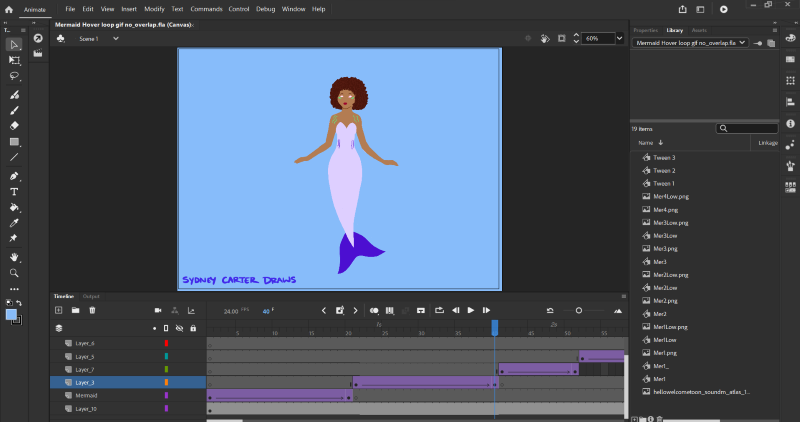The image size is (800, 422).
Task: Switch to the Properties tab
Action: pyautogui.click(x=645, y=30)
